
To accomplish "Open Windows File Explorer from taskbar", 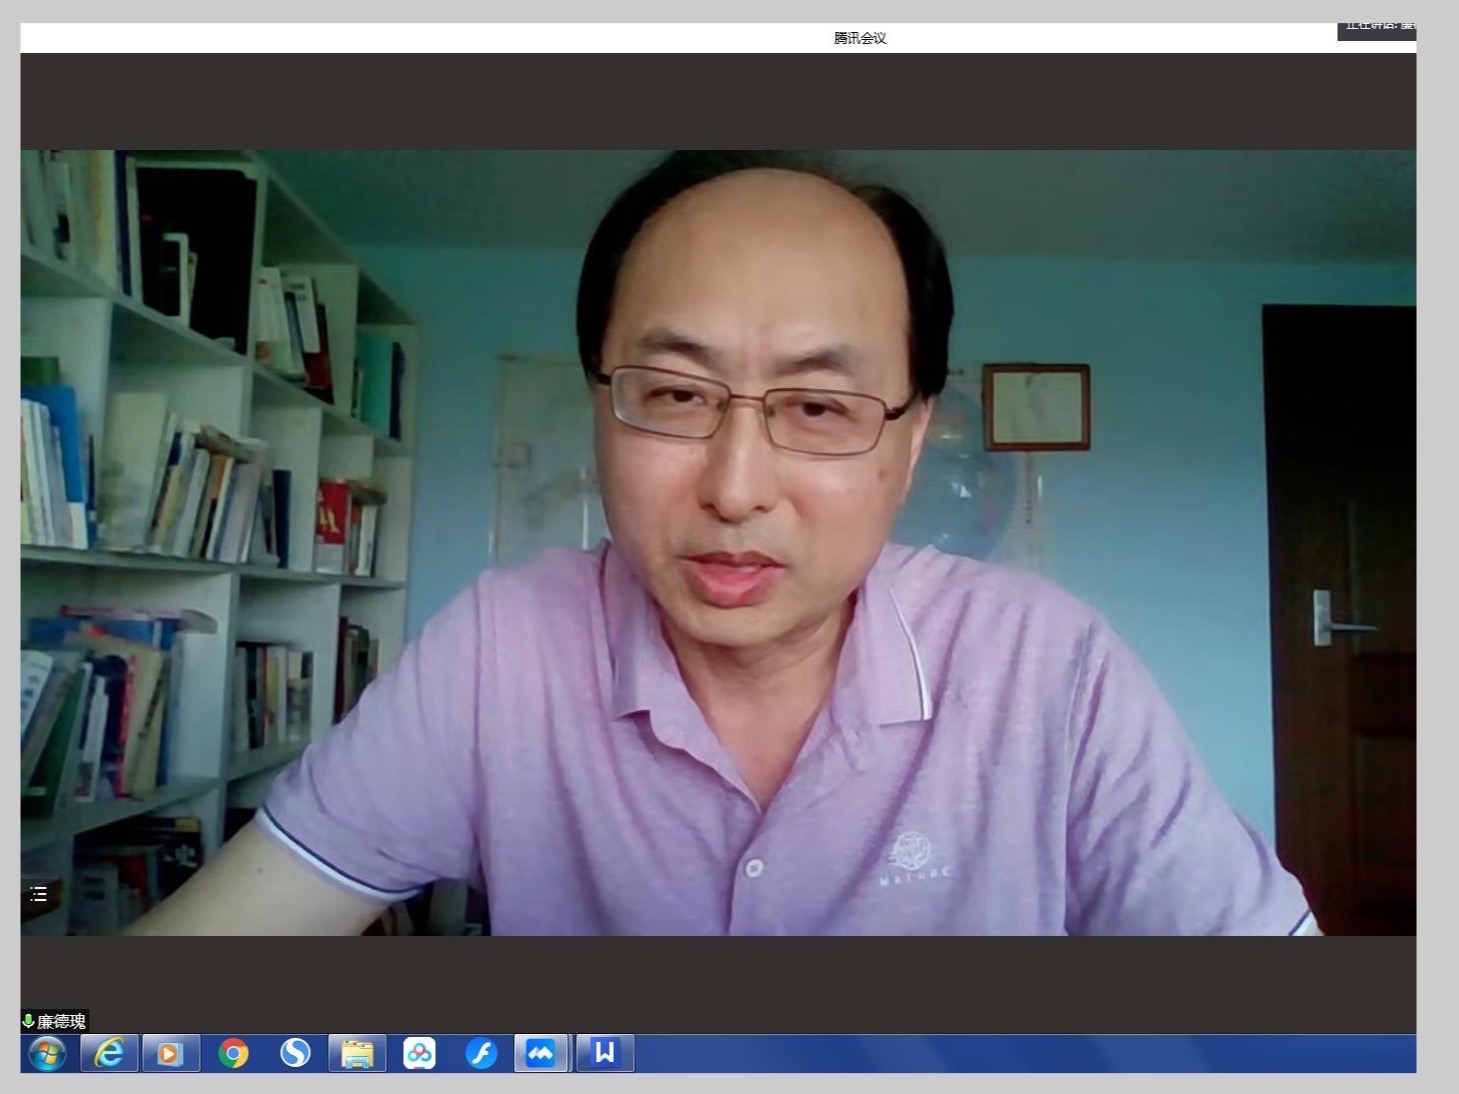I will point(357,1053).
